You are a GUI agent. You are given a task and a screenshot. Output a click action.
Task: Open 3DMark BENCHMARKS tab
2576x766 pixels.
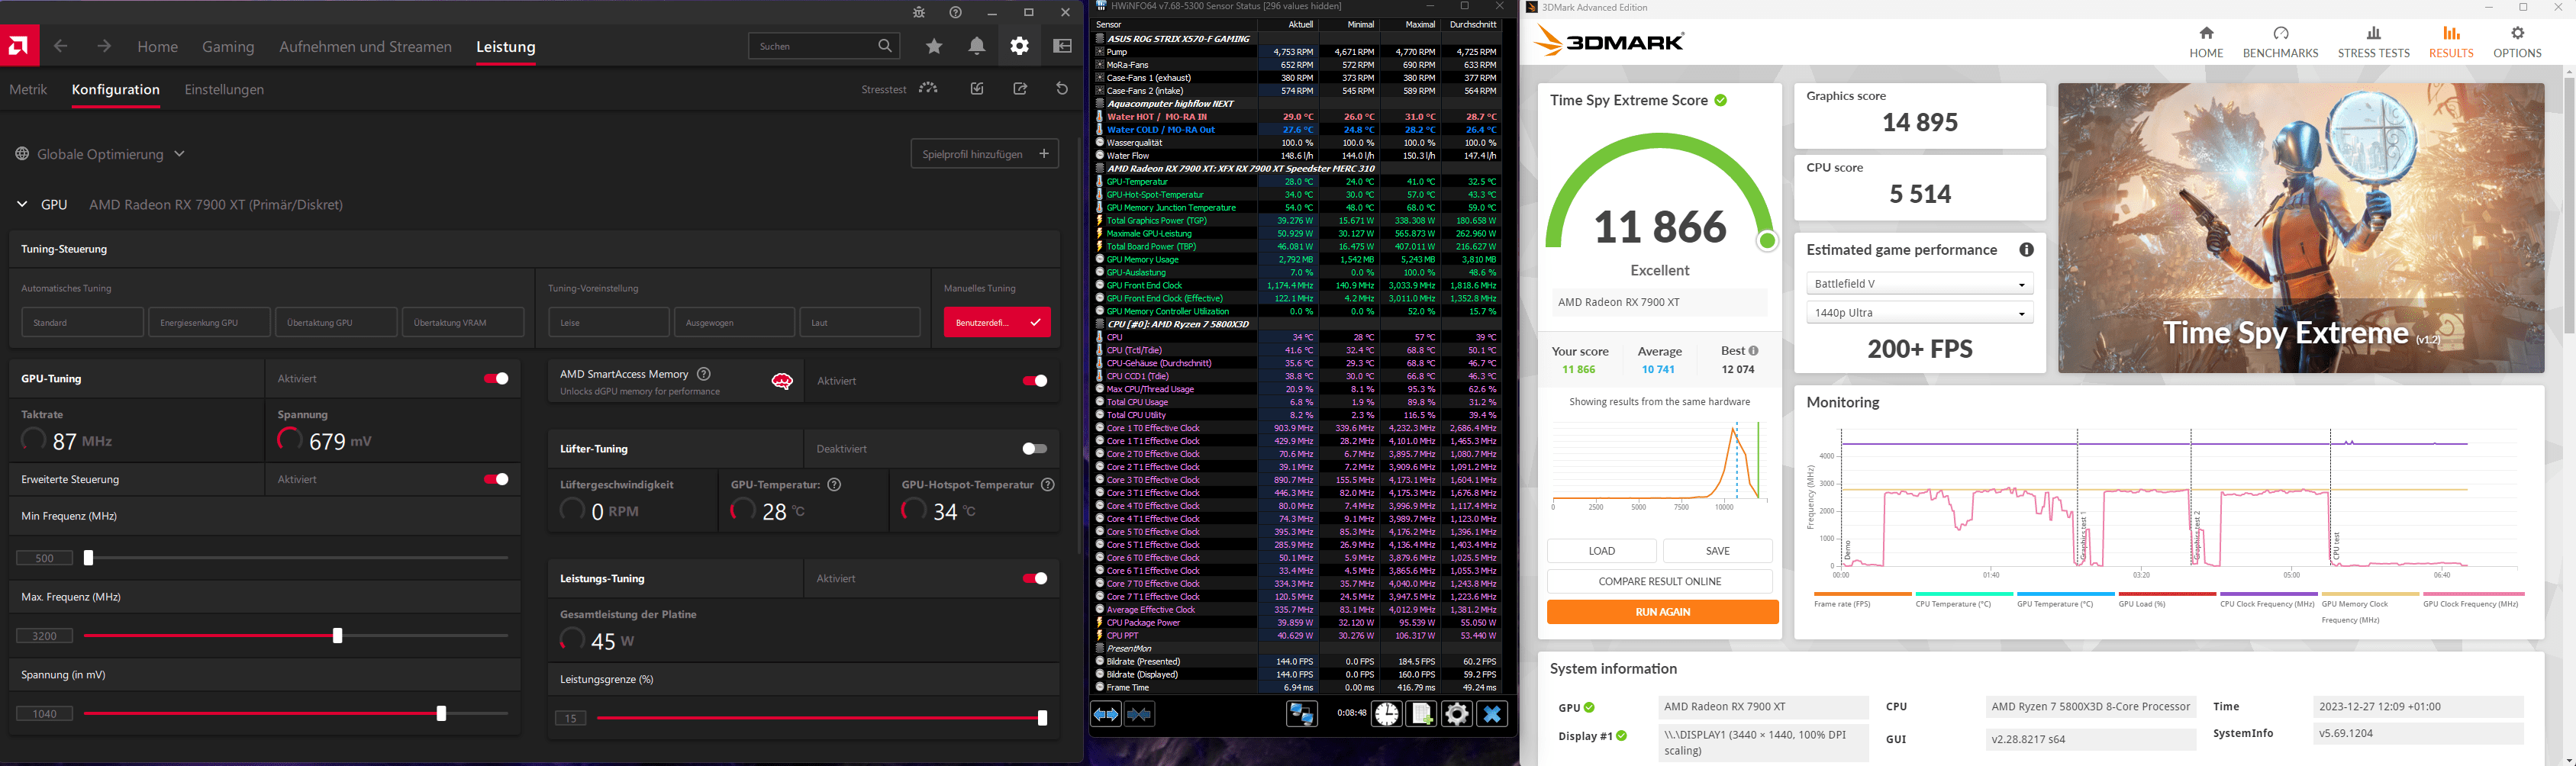pos(2280,42)
